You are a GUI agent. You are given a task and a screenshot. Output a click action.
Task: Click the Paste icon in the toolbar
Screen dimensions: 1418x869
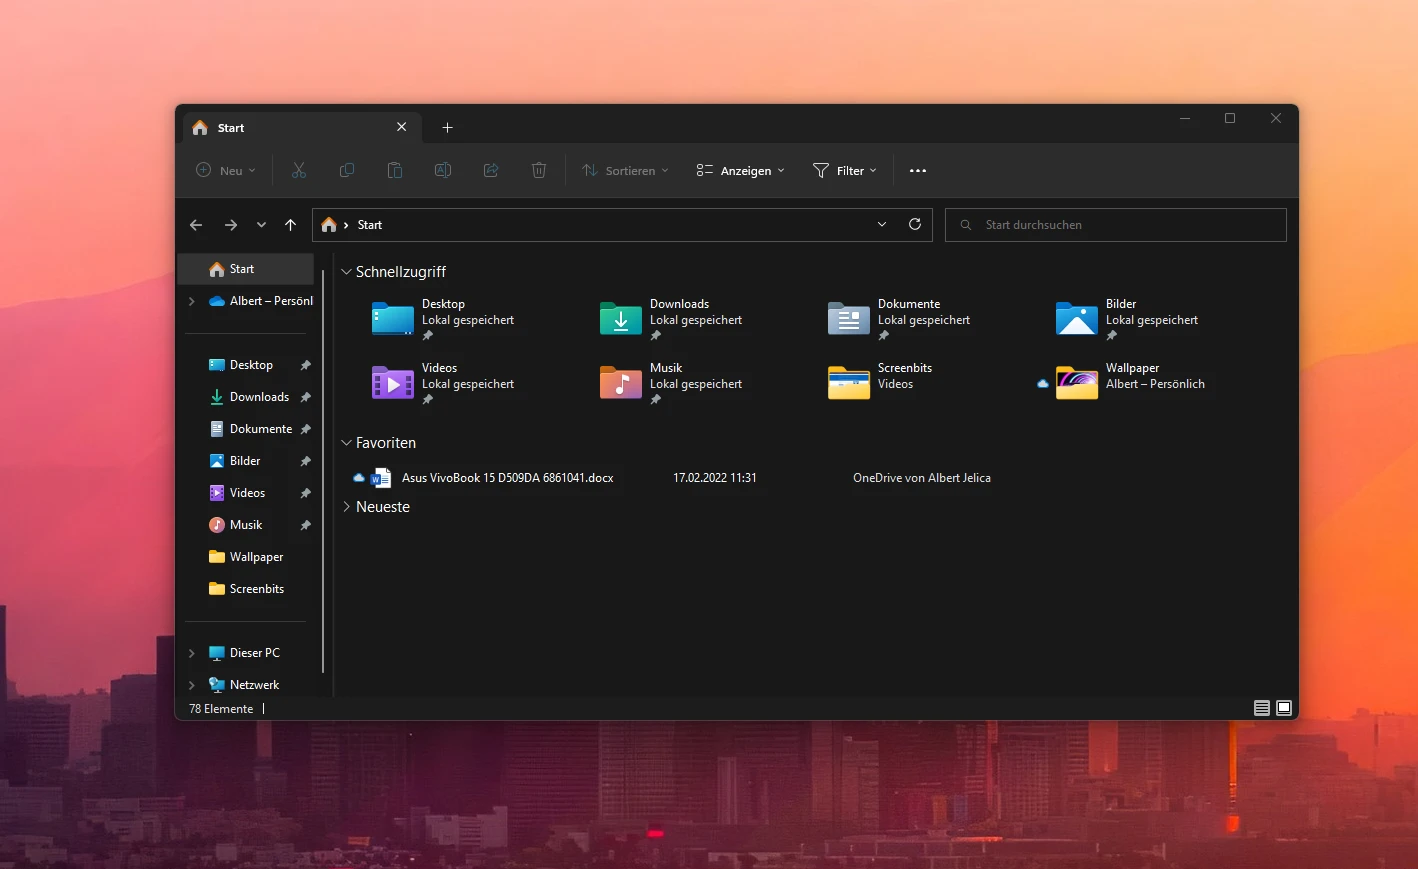coord(394,170)
